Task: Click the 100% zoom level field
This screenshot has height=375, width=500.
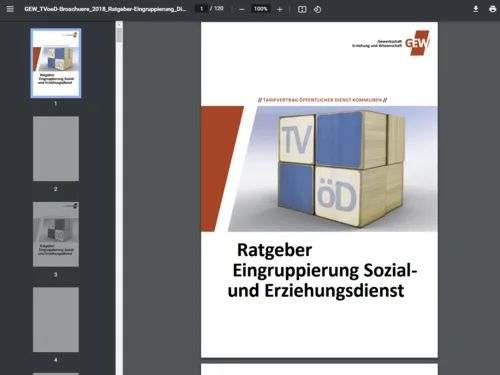Action: point(261,9)
